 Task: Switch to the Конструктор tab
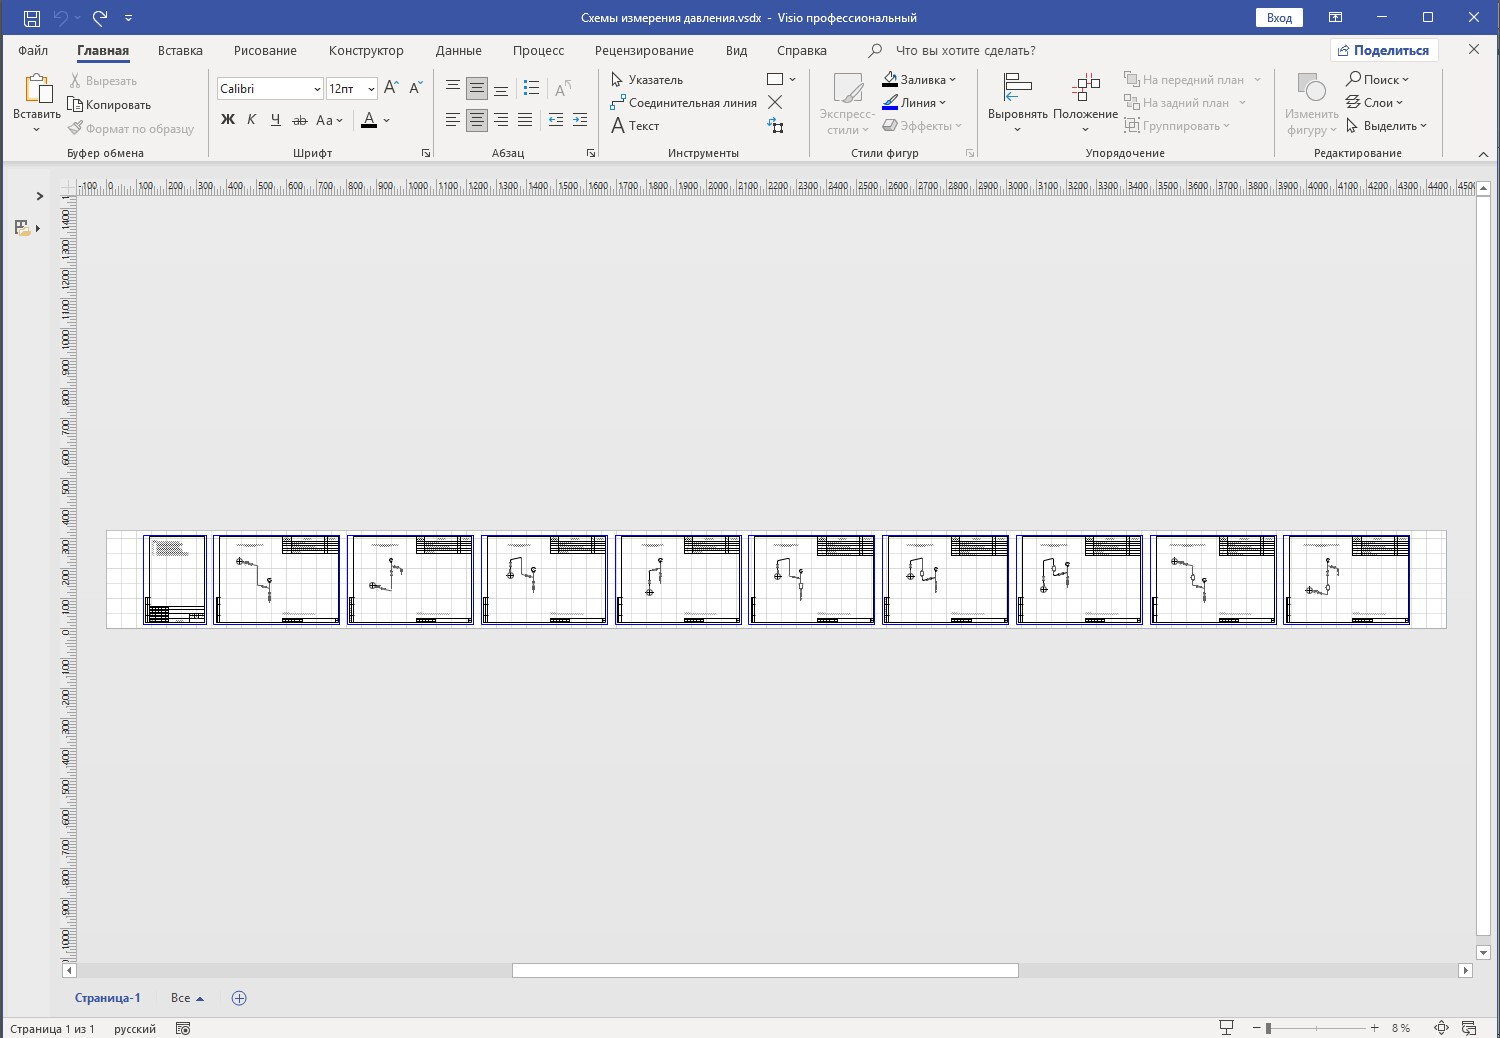(x=366, y=50)
